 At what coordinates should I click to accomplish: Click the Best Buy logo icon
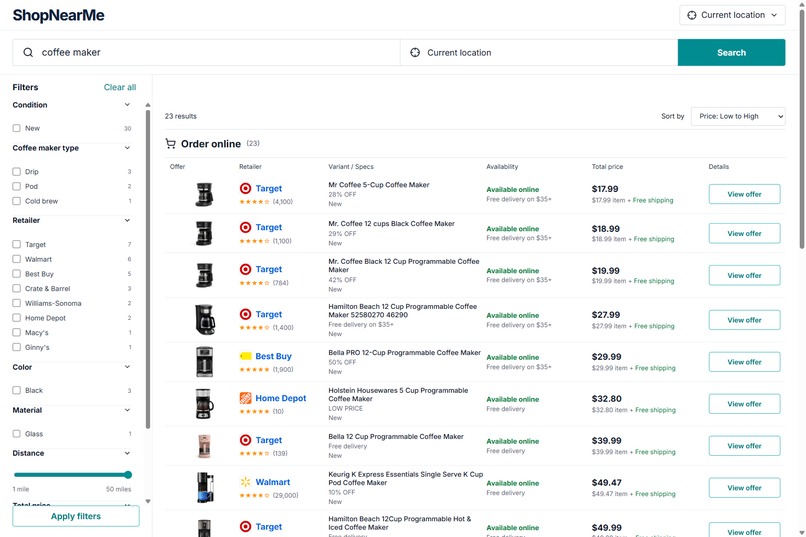tap(246, 356)
